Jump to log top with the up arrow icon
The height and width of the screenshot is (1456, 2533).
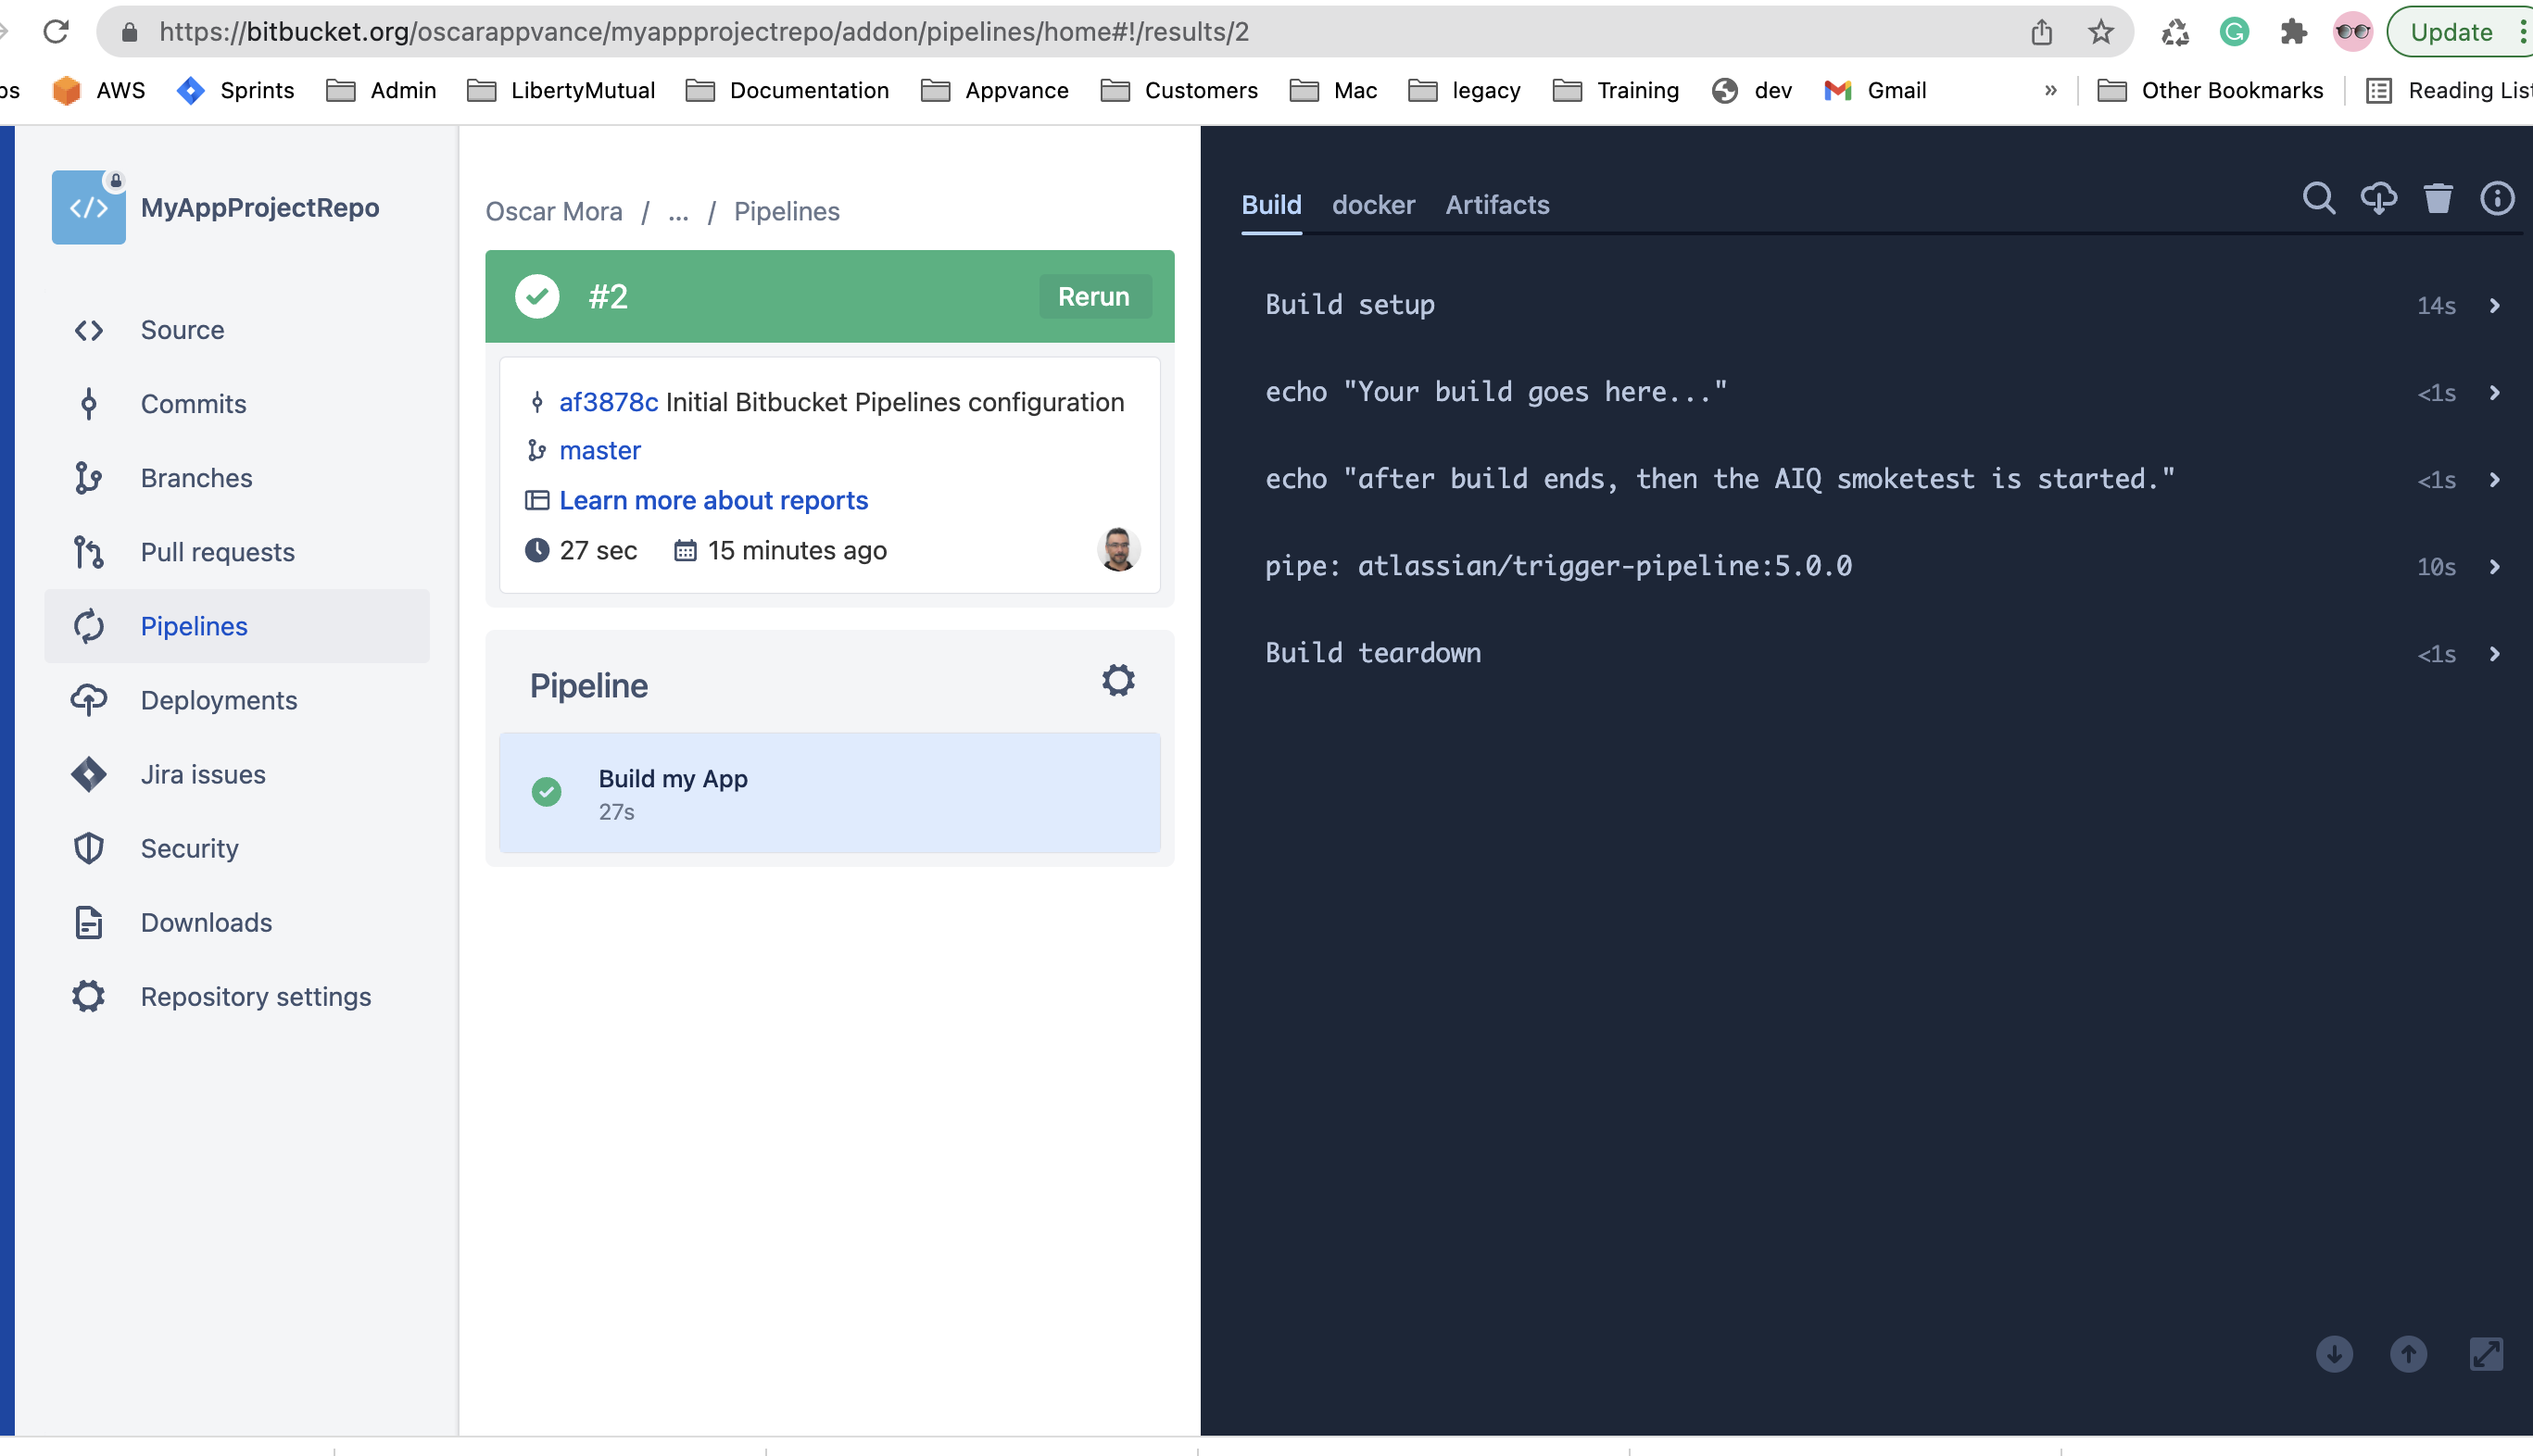point(2408,1354)
